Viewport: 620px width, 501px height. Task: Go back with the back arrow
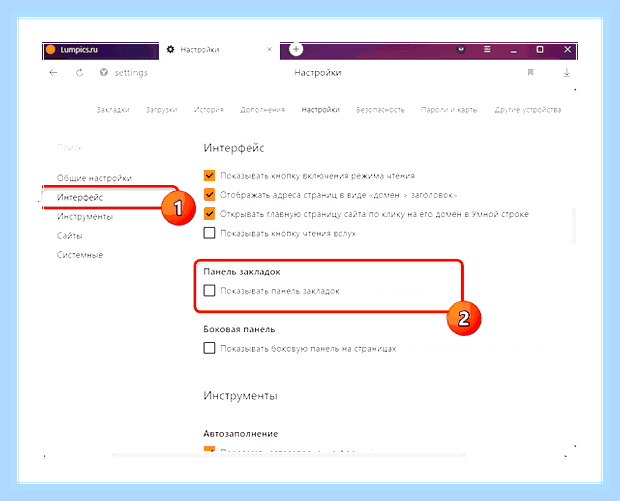pos(53,73)
